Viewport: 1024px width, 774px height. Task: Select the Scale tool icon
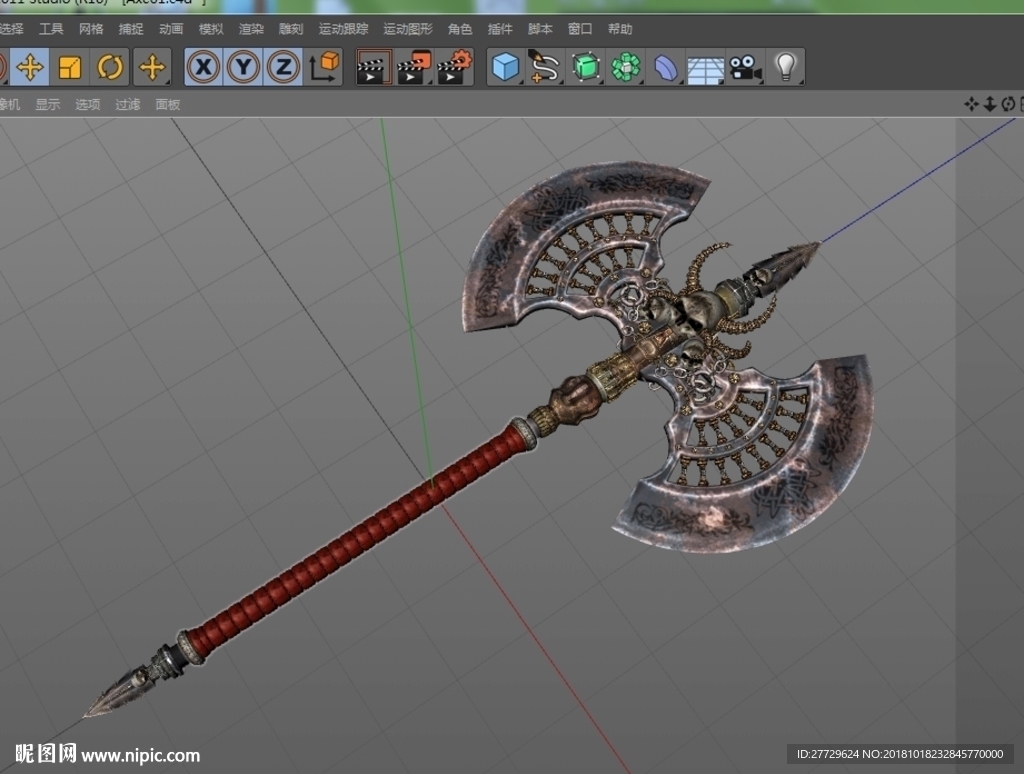click(x=69, y=67)
